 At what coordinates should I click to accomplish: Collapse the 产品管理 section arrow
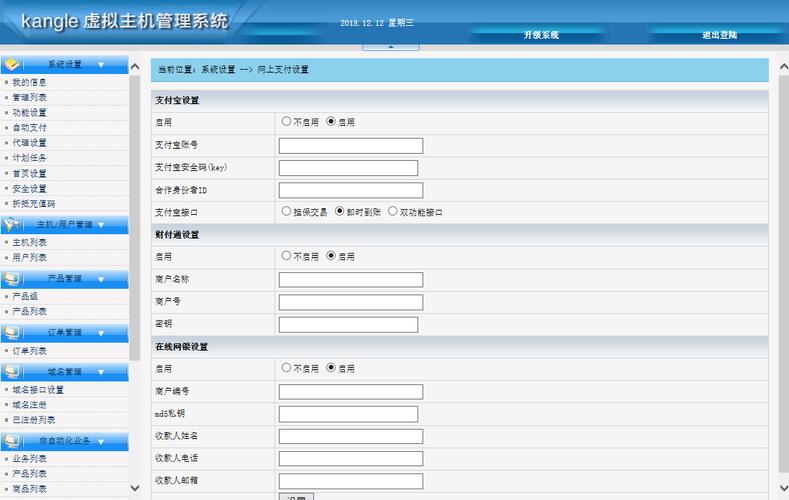click(101, 279)
